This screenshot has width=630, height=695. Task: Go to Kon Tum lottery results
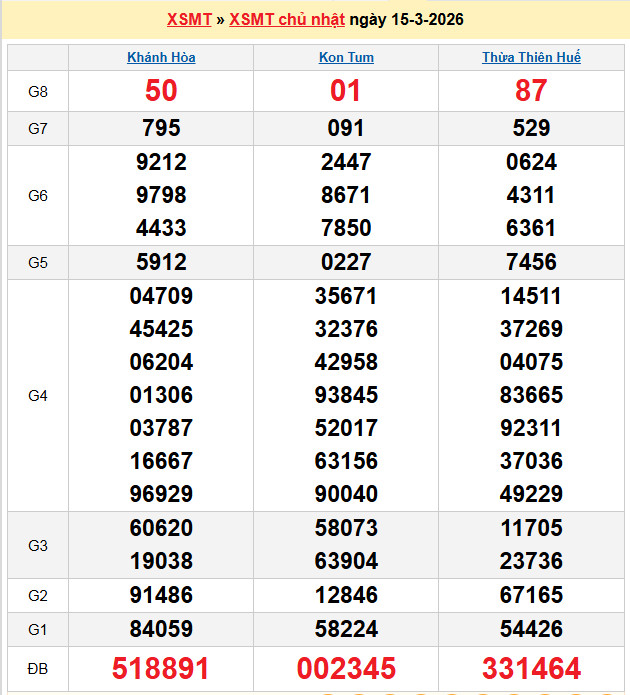pyautogui.click(x=346, y=58)
